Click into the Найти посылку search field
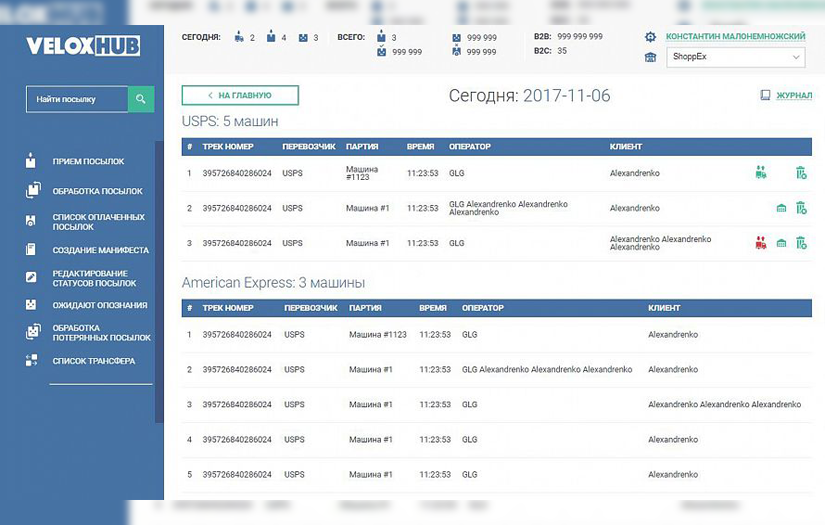This screenshot has width=825, height=525. pyautogui.click(x=77, y=99)
